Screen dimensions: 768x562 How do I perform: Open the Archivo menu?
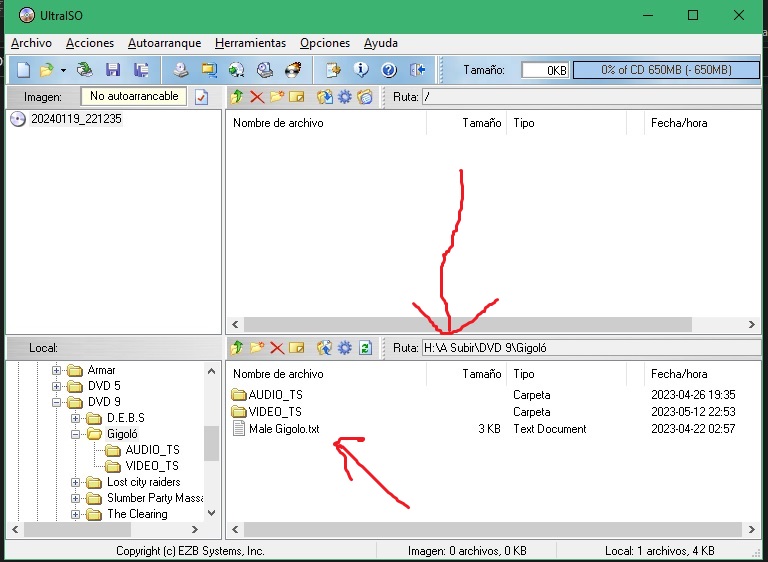click(x=31, y=43)
